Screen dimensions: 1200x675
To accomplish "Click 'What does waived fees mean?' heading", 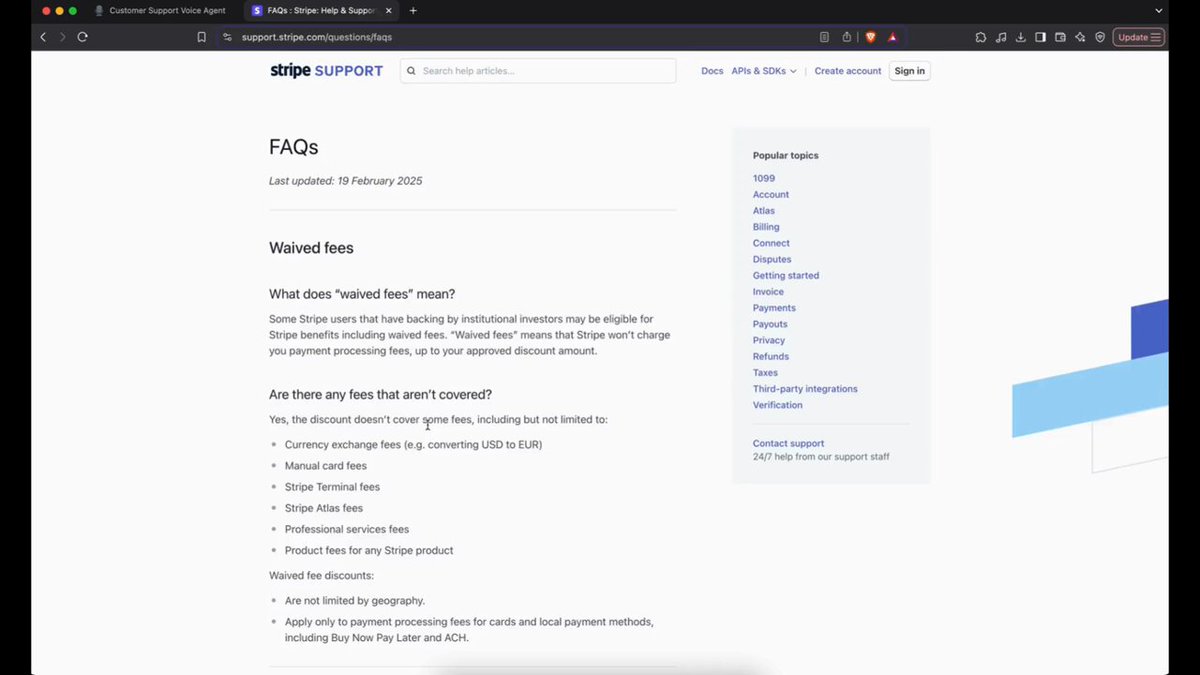I will point(362,294).
